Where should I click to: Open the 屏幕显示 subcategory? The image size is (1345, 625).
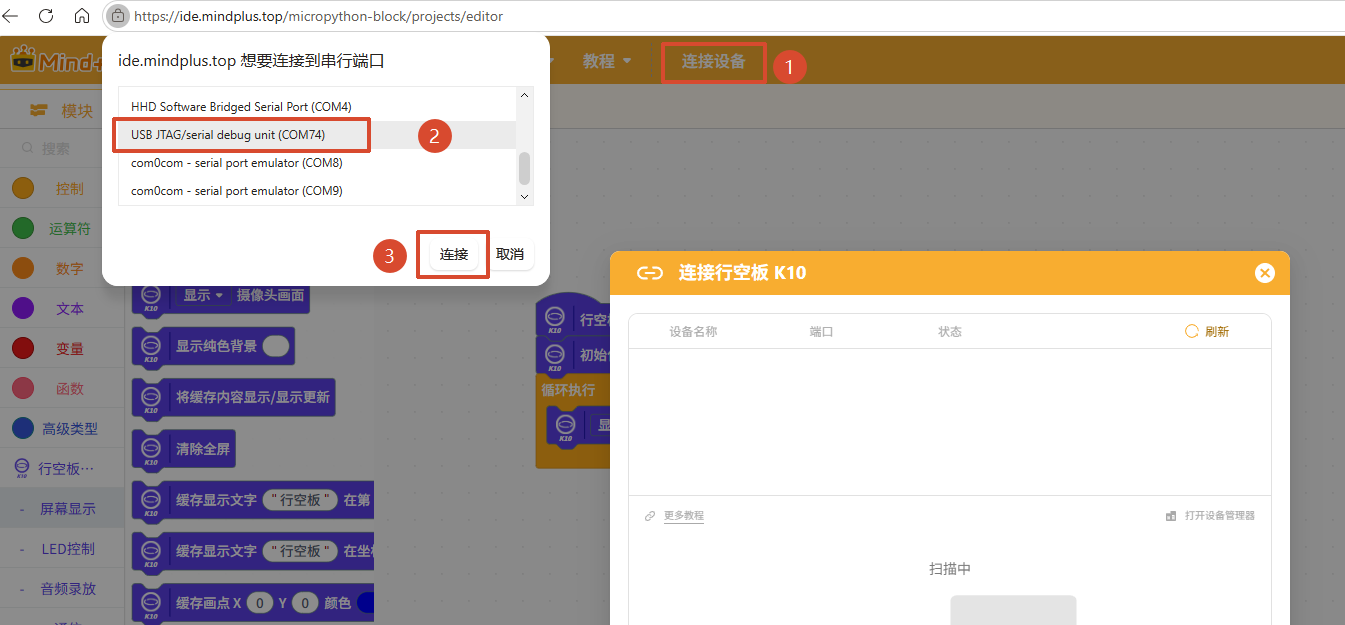tap(62, 508)
